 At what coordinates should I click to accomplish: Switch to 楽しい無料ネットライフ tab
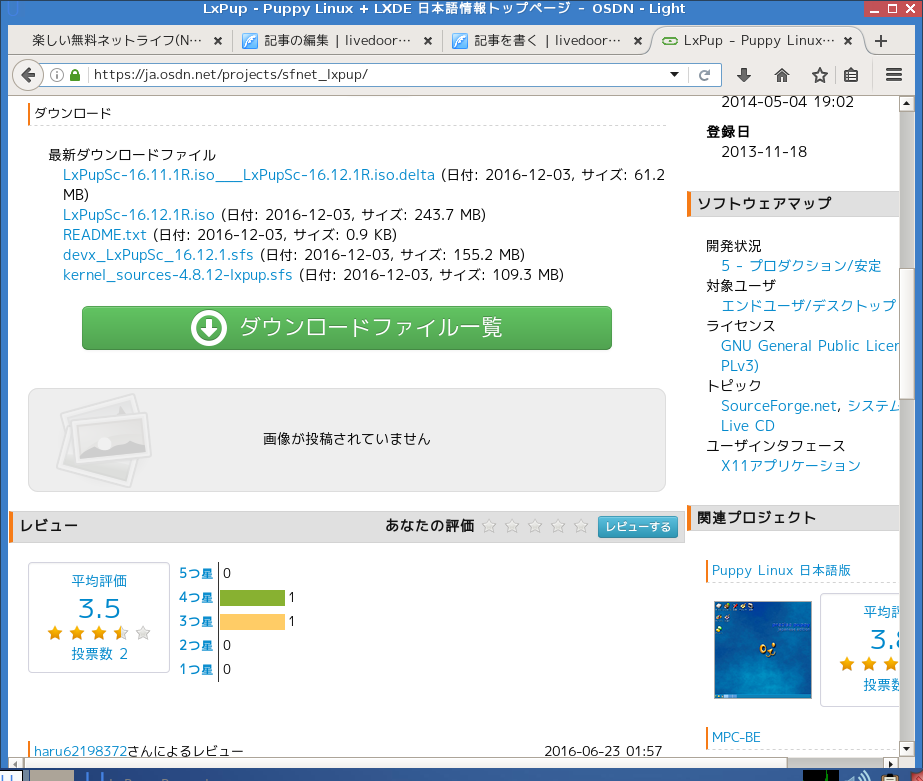(117, 41)
